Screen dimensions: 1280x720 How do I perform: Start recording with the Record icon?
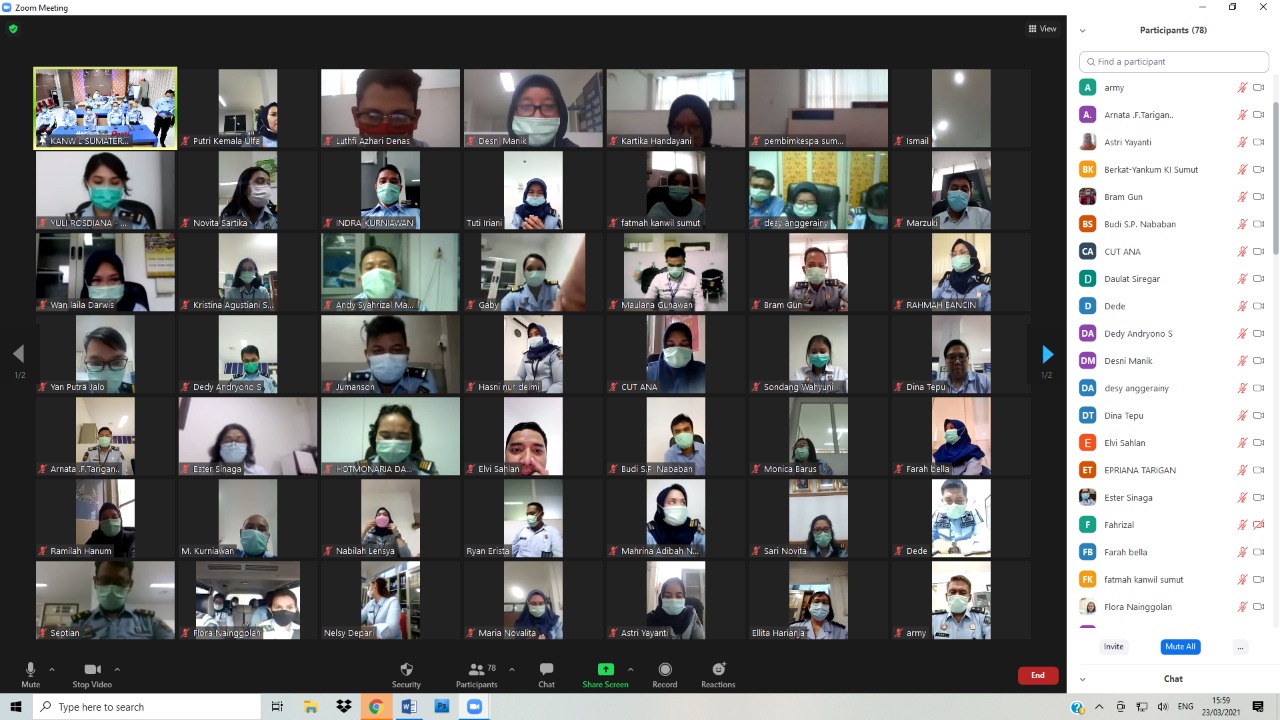pyautogui.click(x=665, y=670)
